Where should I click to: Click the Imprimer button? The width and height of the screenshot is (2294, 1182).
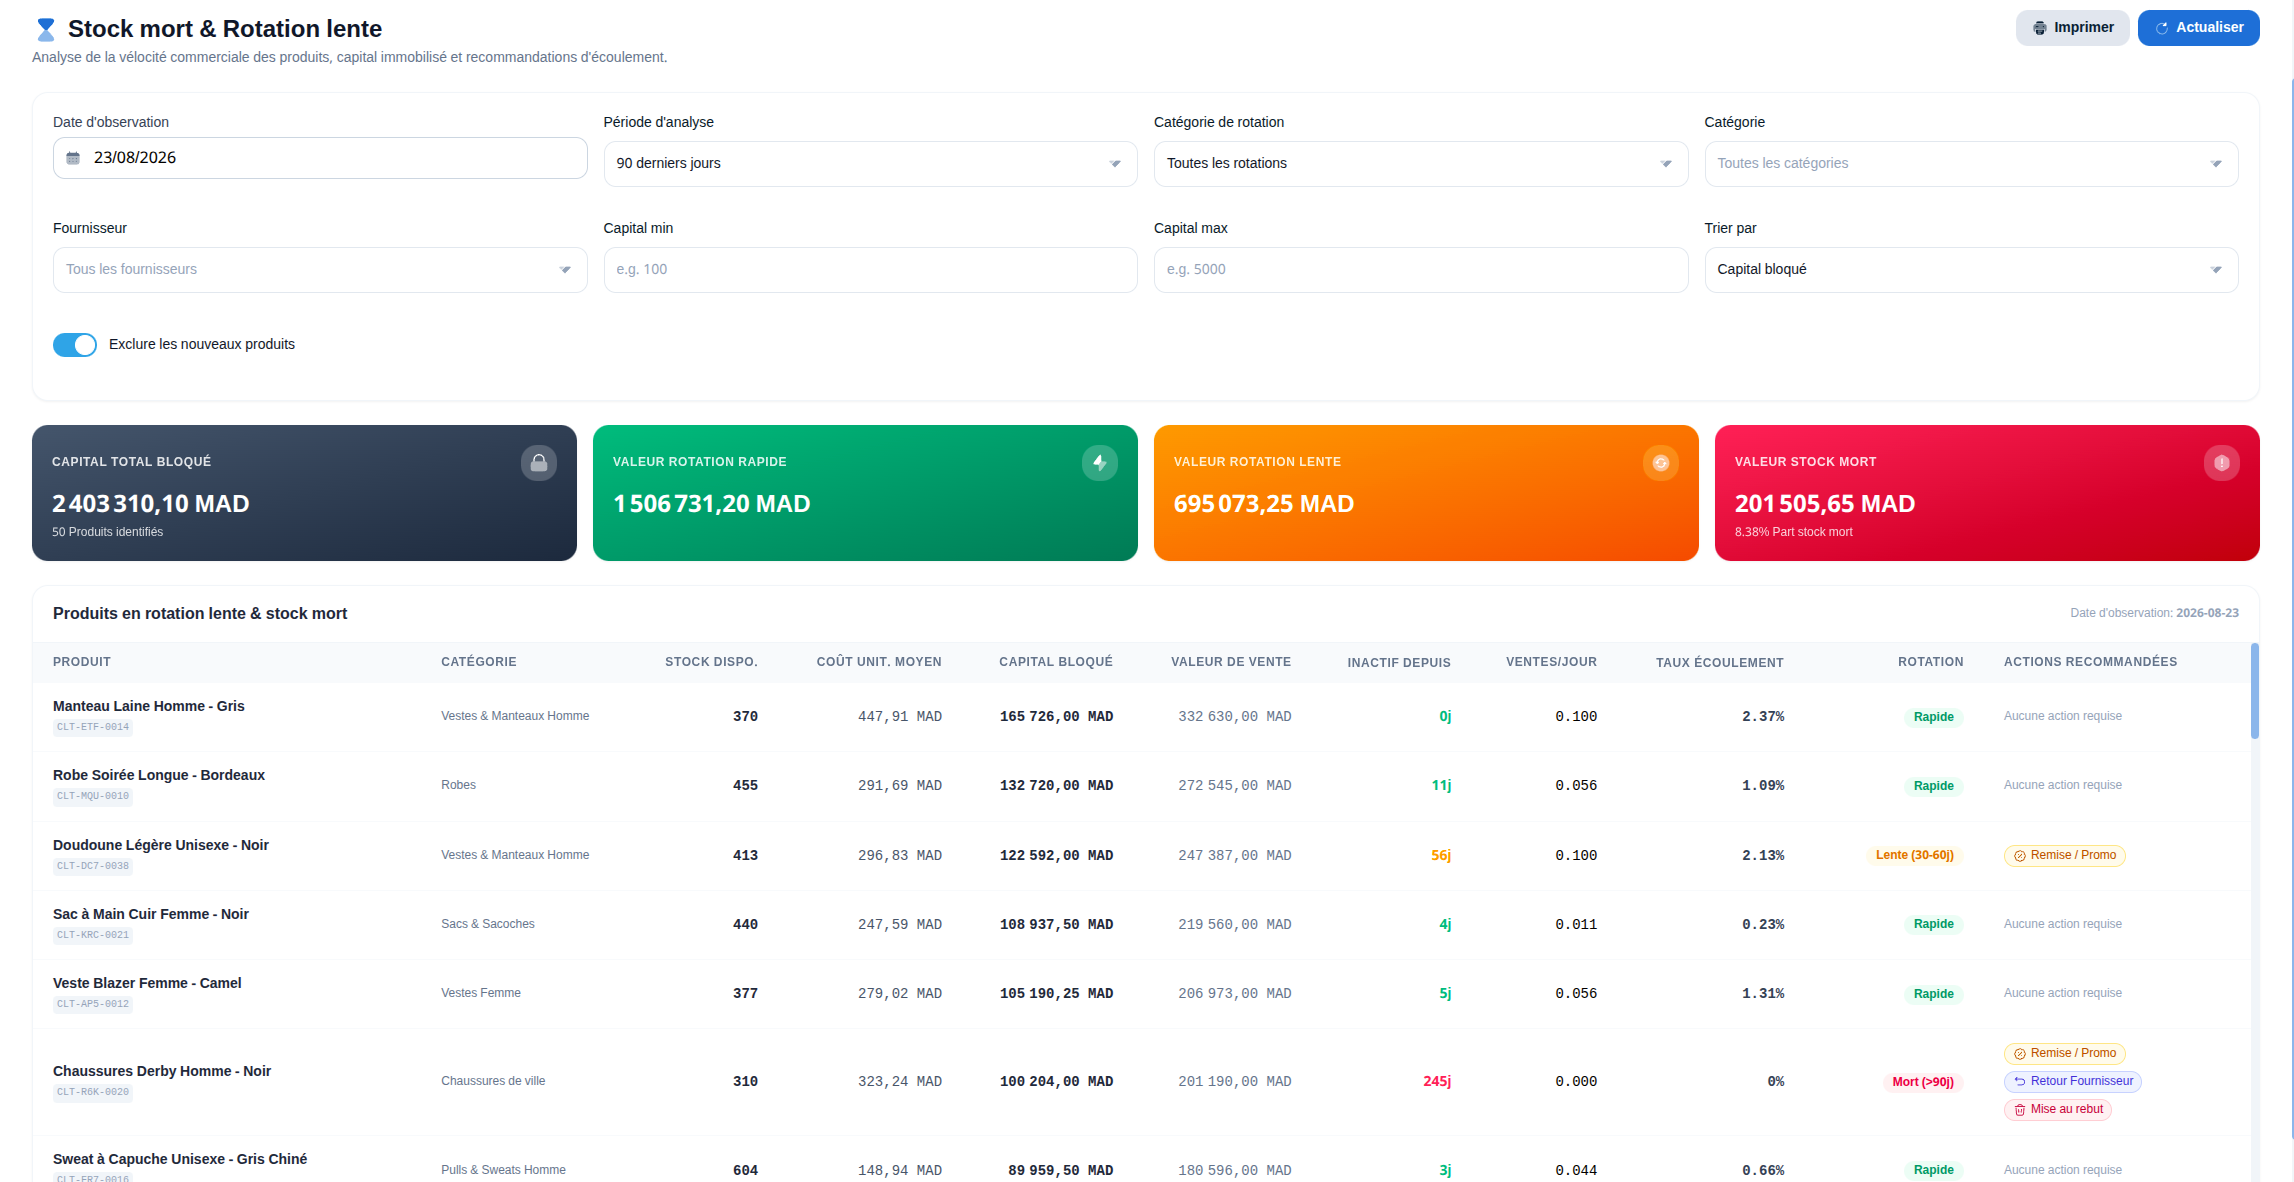2072,28
